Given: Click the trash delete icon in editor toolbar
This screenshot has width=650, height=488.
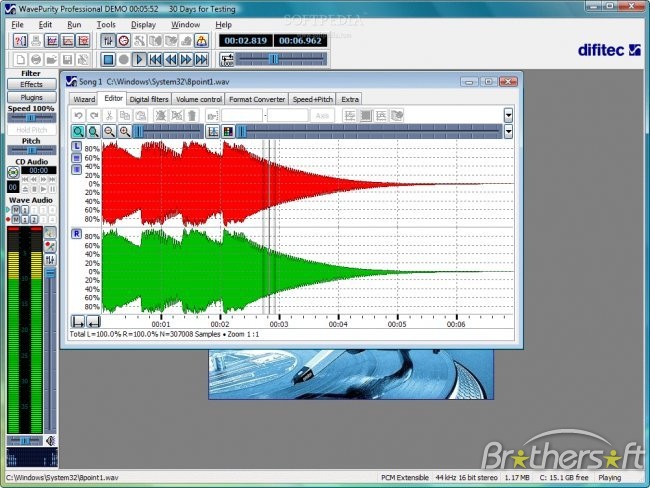Looking at the screenshot, I should pyautogui.click(x=192, y=116).
